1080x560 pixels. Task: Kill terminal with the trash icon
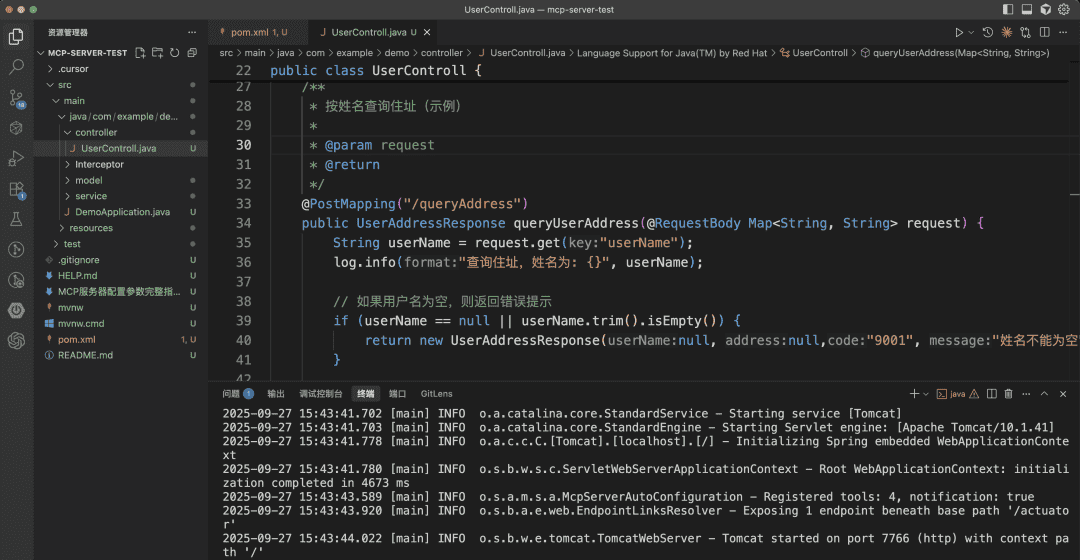coord(1008,394)
